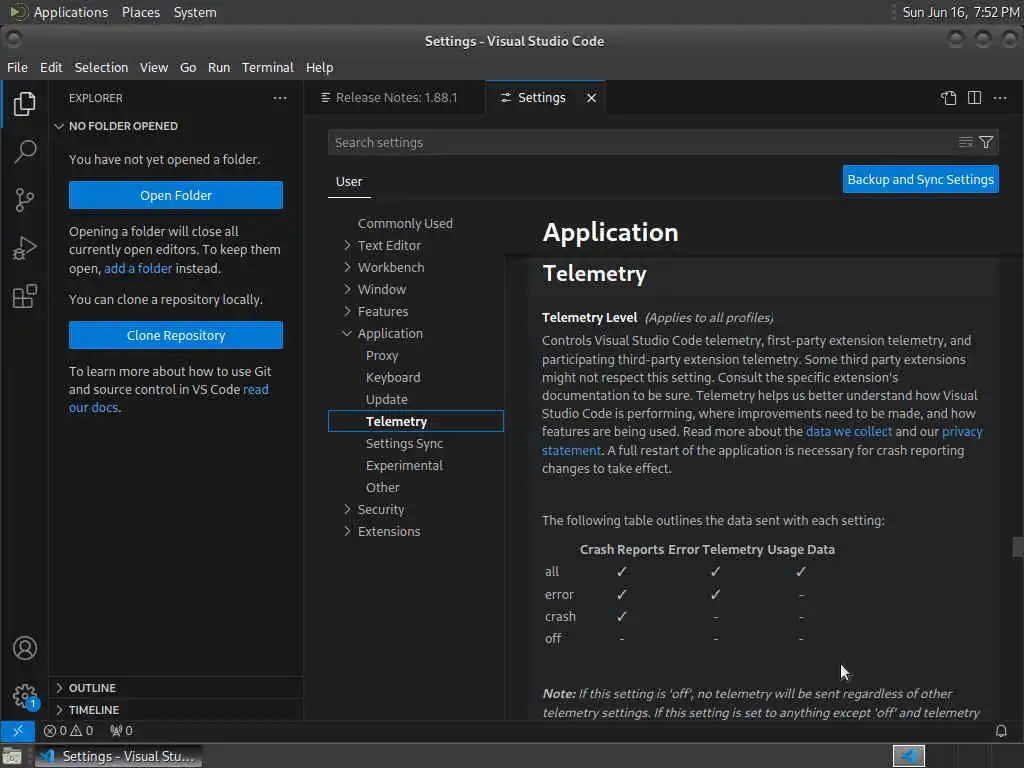Open editor More Actions ellipsis
Image resolution: width=1024 pixels, height=768 pixels.
coord(1000,98)
